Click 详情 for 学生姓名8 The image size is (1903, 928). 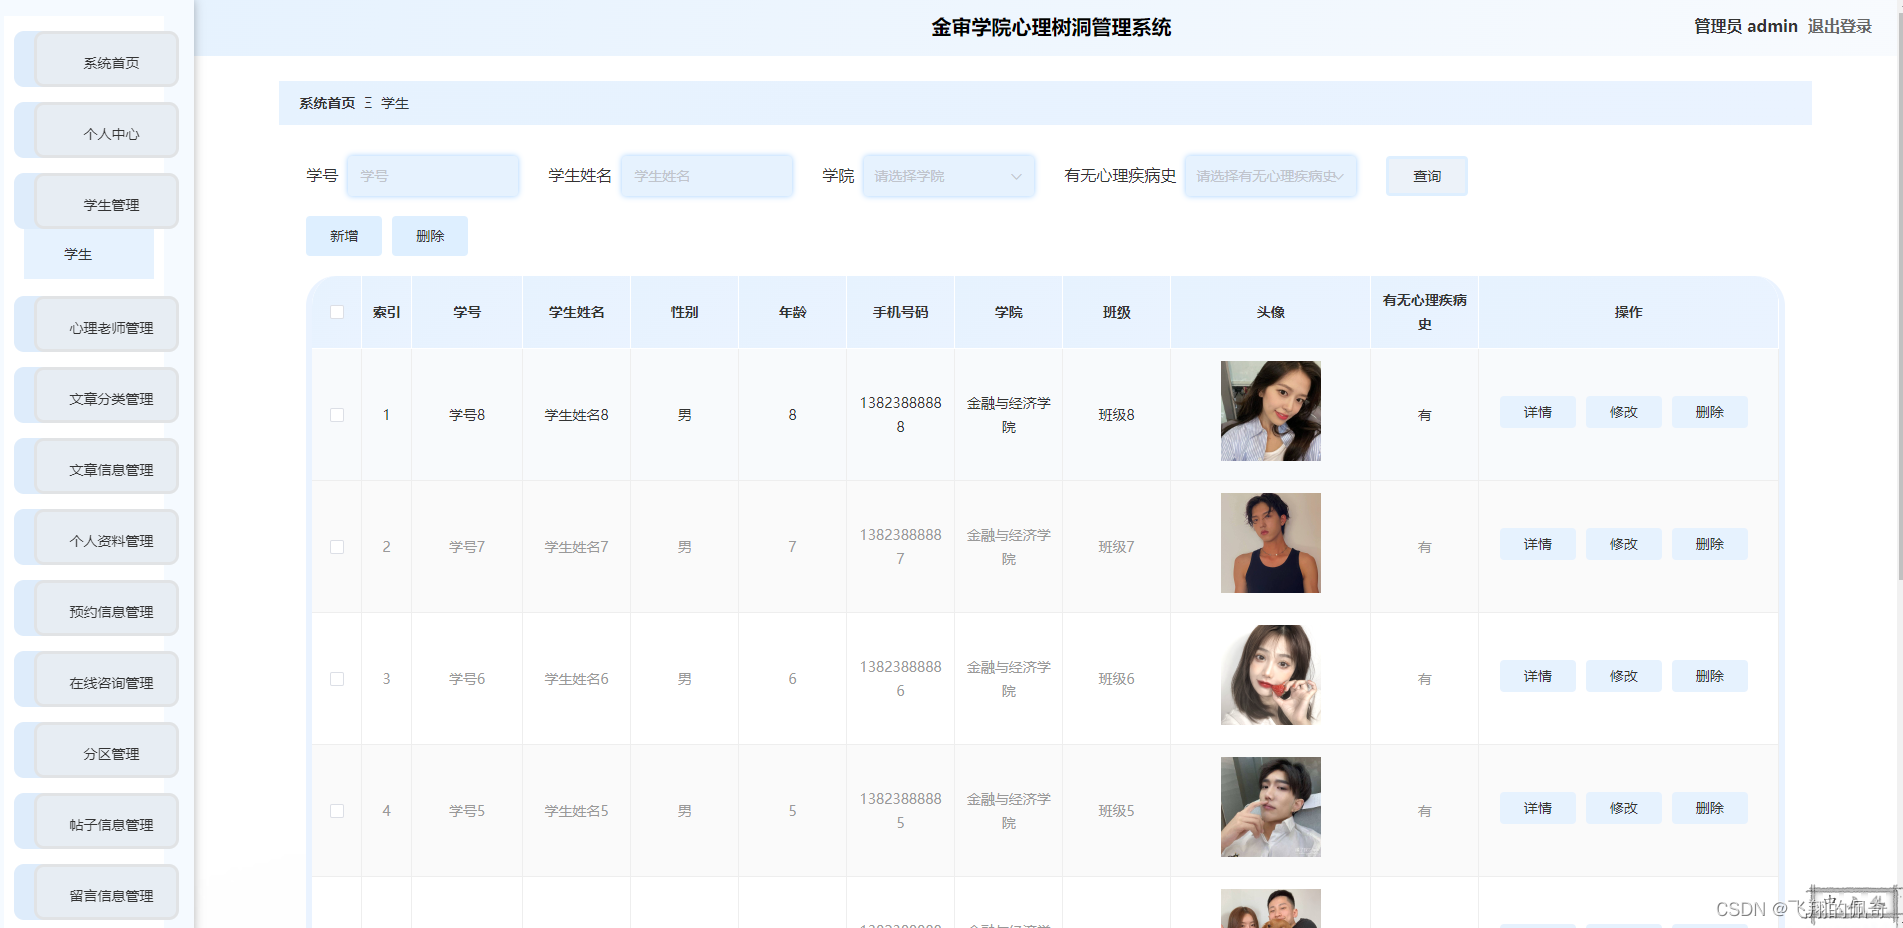coord(1538,412)
